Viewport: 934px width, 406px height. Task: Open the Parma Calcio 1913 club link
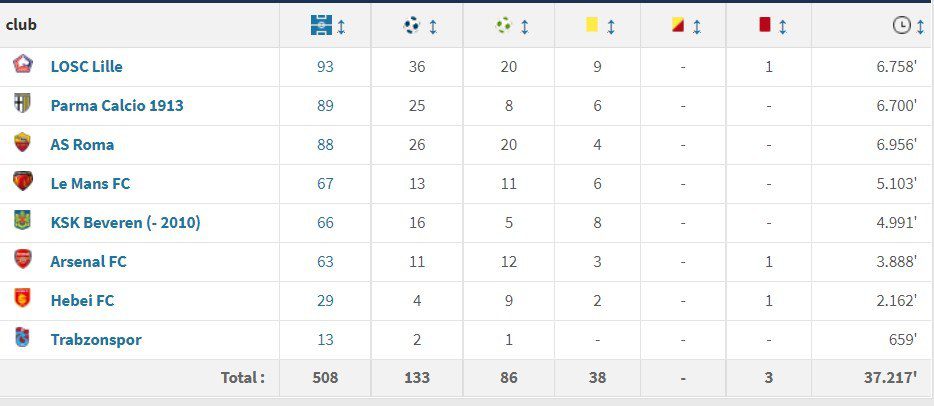click(117, 105)
